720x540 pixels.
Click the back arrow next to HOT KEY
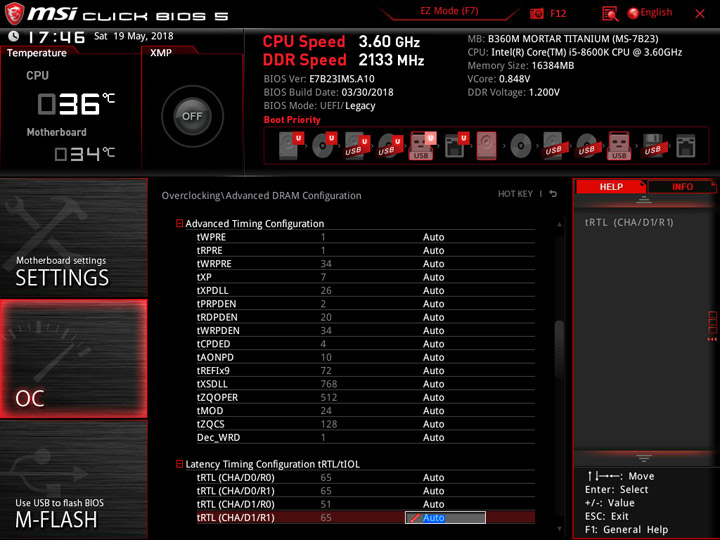click(x=553, y=194)
